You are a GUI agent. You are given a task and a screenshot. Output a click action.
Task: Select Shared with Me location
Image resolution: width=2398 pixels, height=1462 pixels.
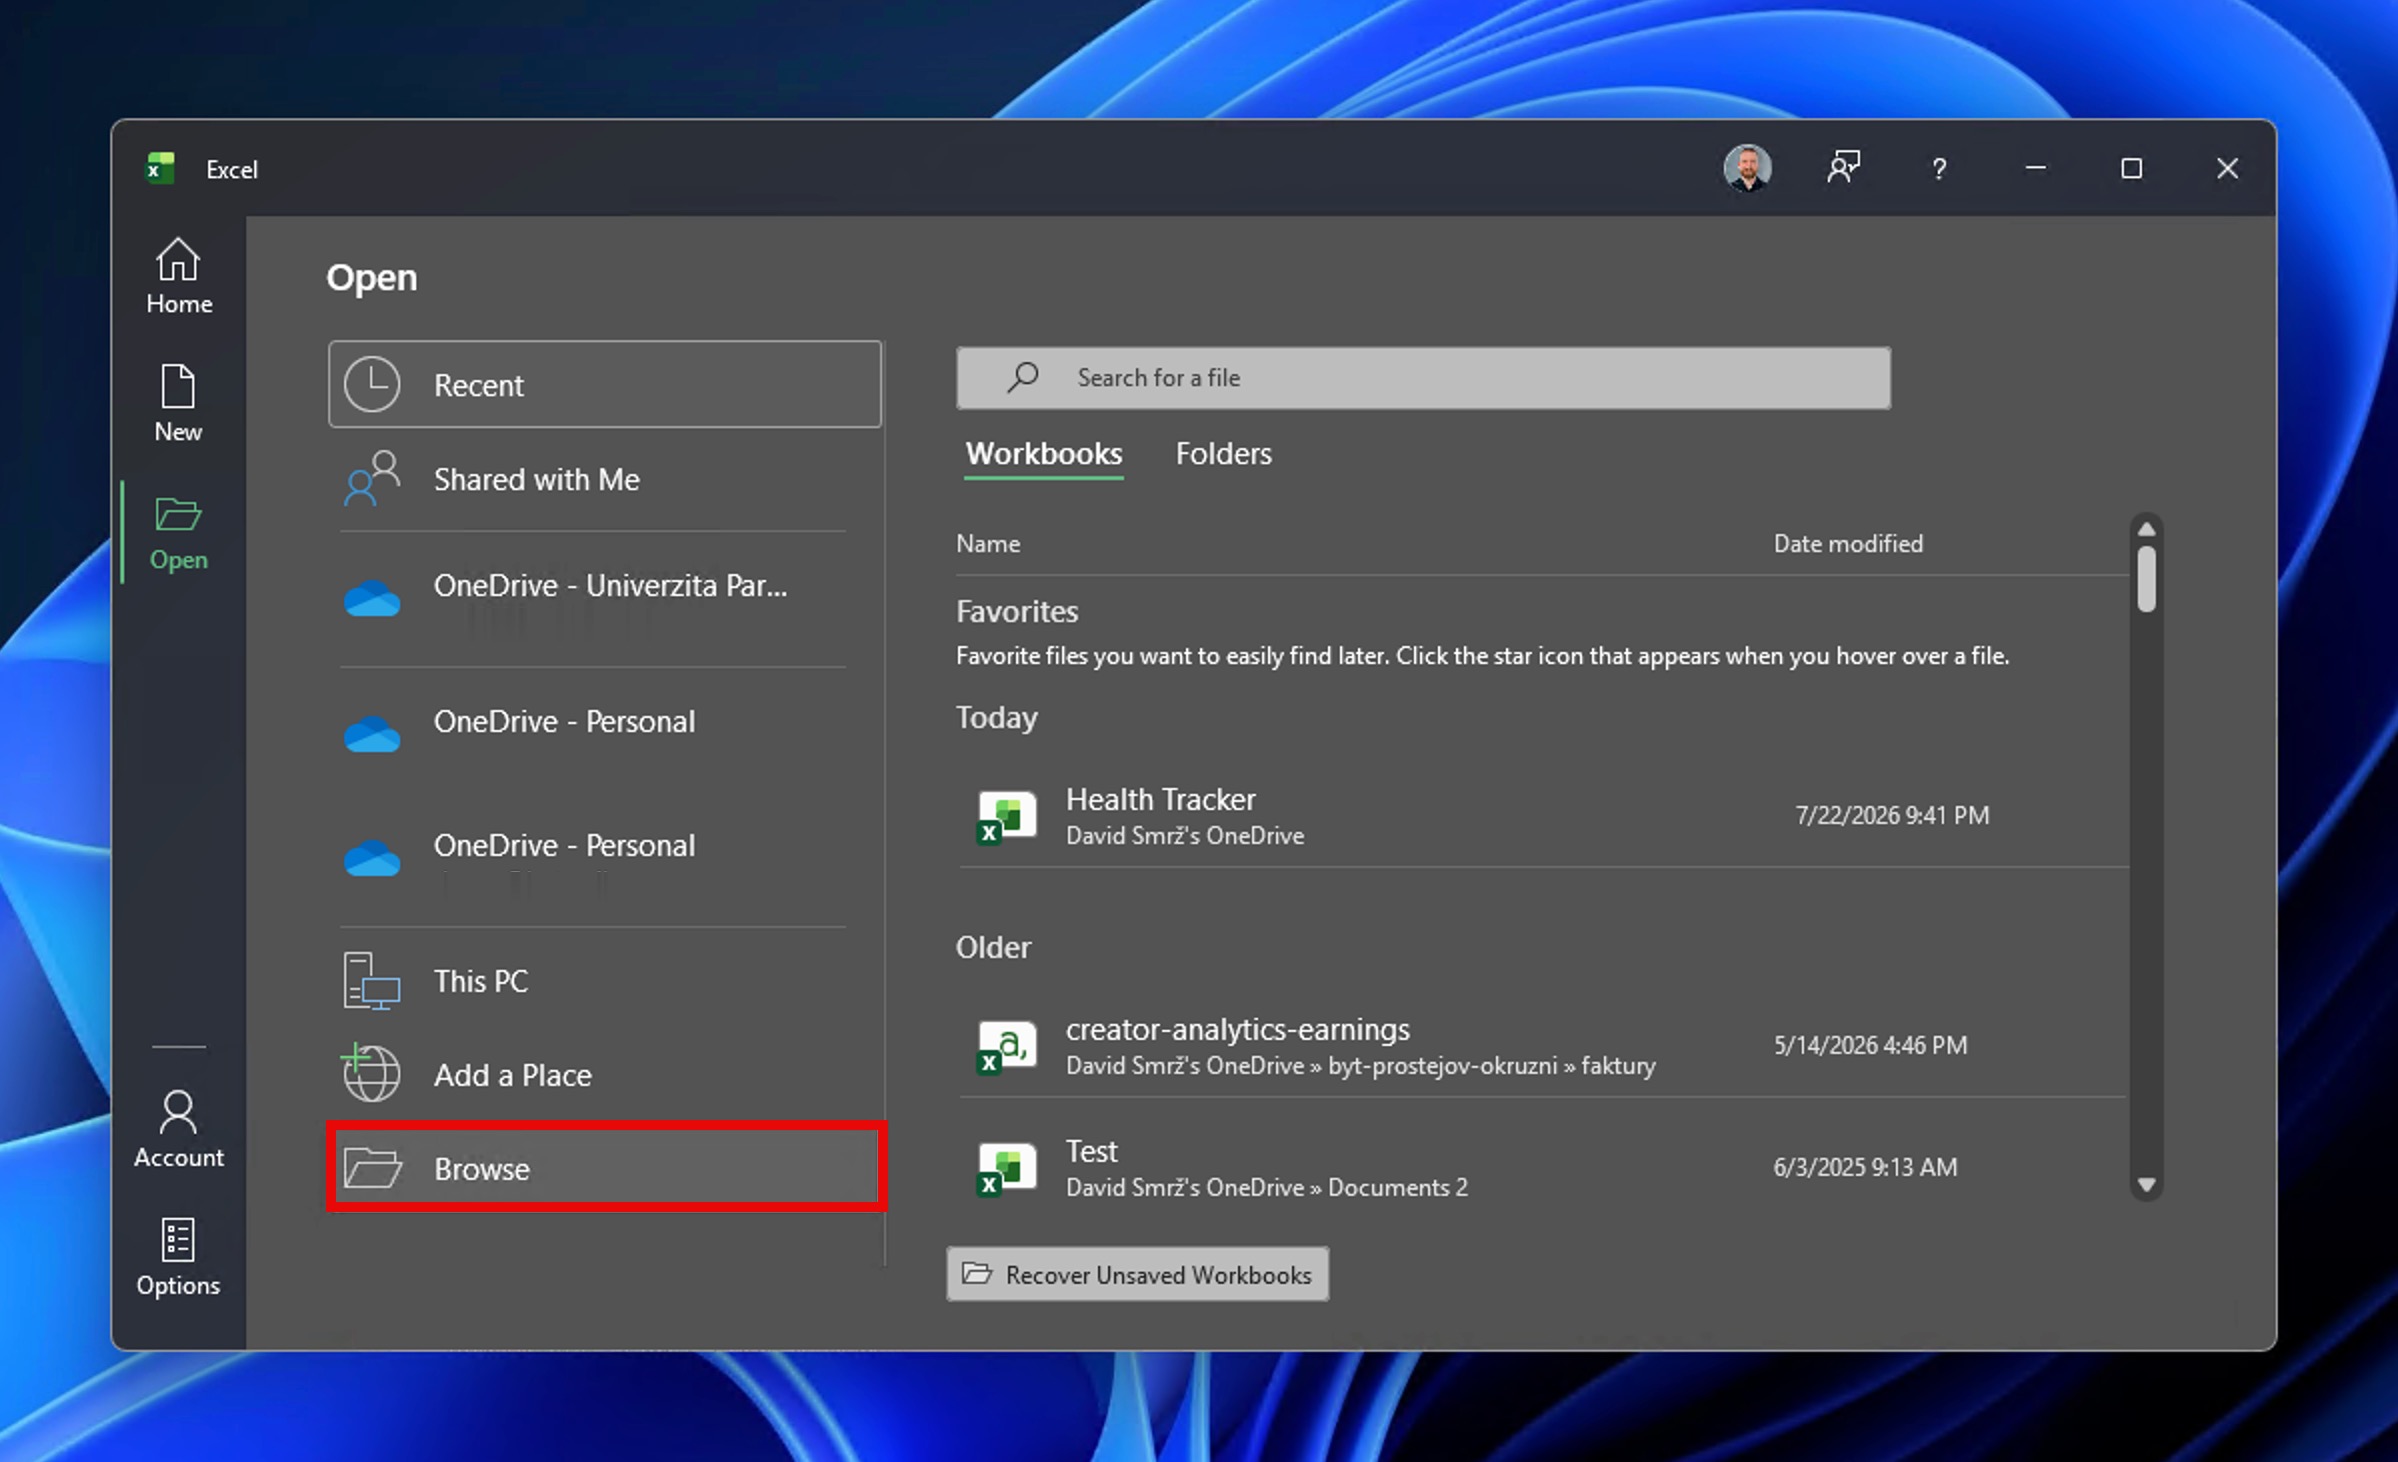click(605, 478)
